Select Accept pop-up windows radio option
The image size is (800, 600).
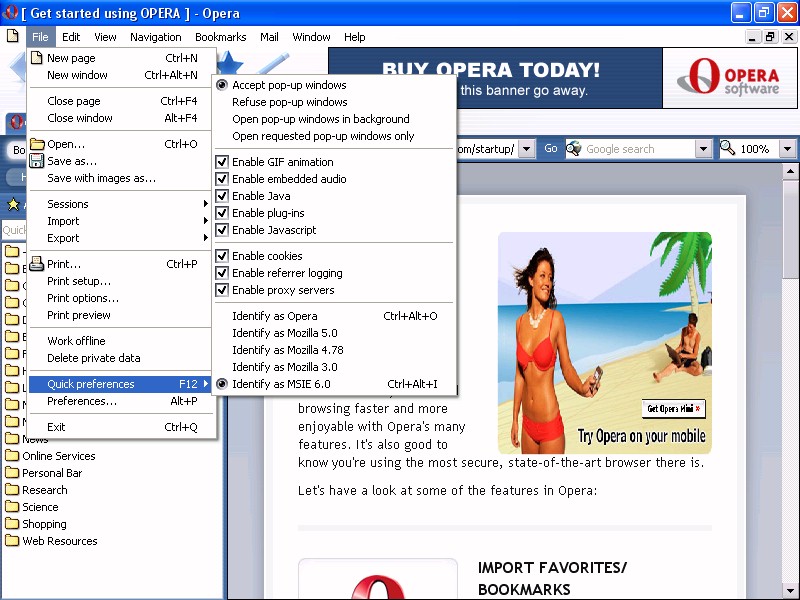pos(221,85)
